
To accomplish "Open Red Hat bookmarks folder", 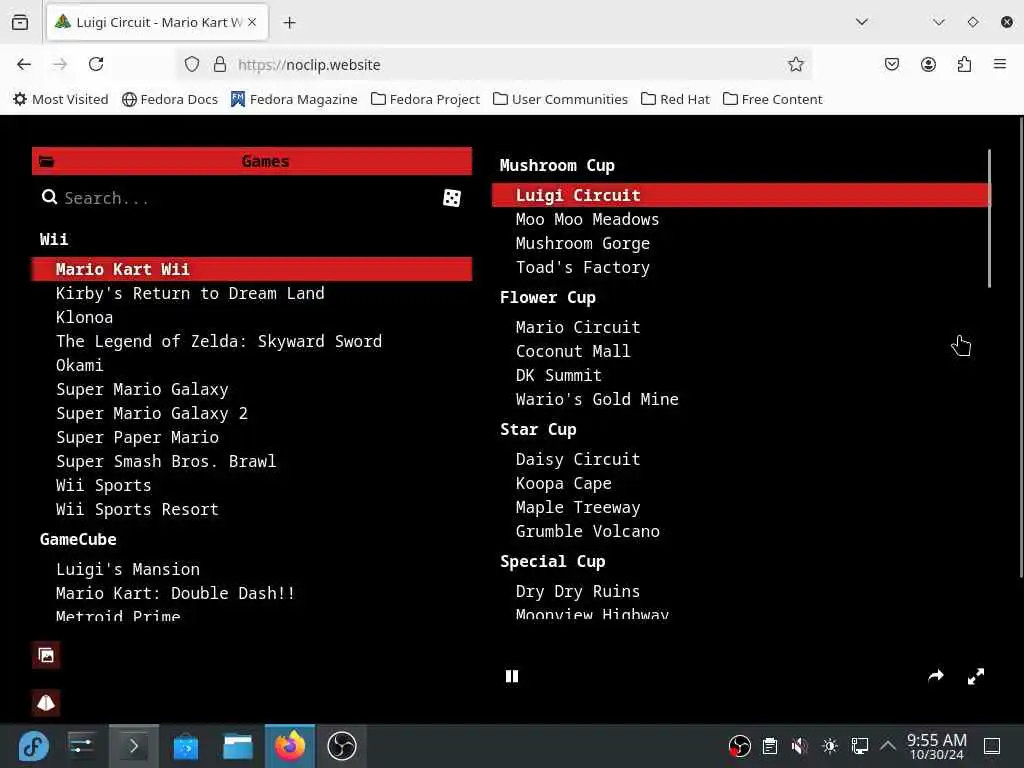I will tap(675, 99).
